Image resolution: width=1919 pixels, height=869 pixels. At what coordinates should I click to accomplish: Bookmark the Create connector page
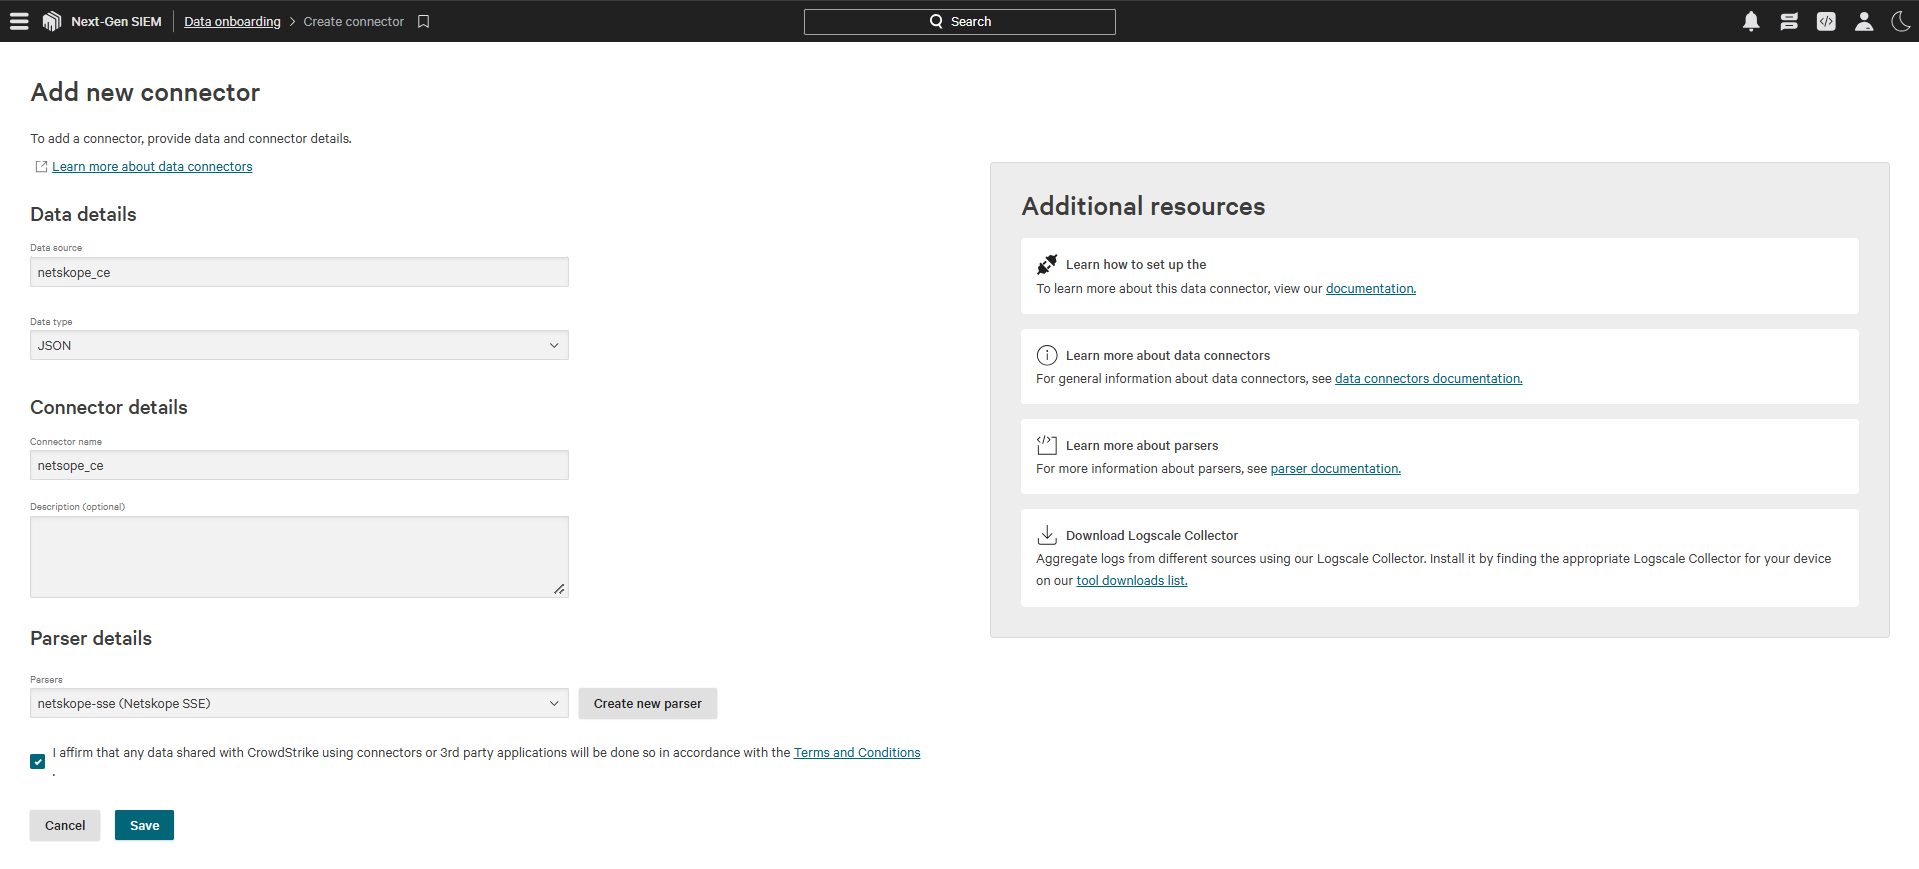pos(424,21)
